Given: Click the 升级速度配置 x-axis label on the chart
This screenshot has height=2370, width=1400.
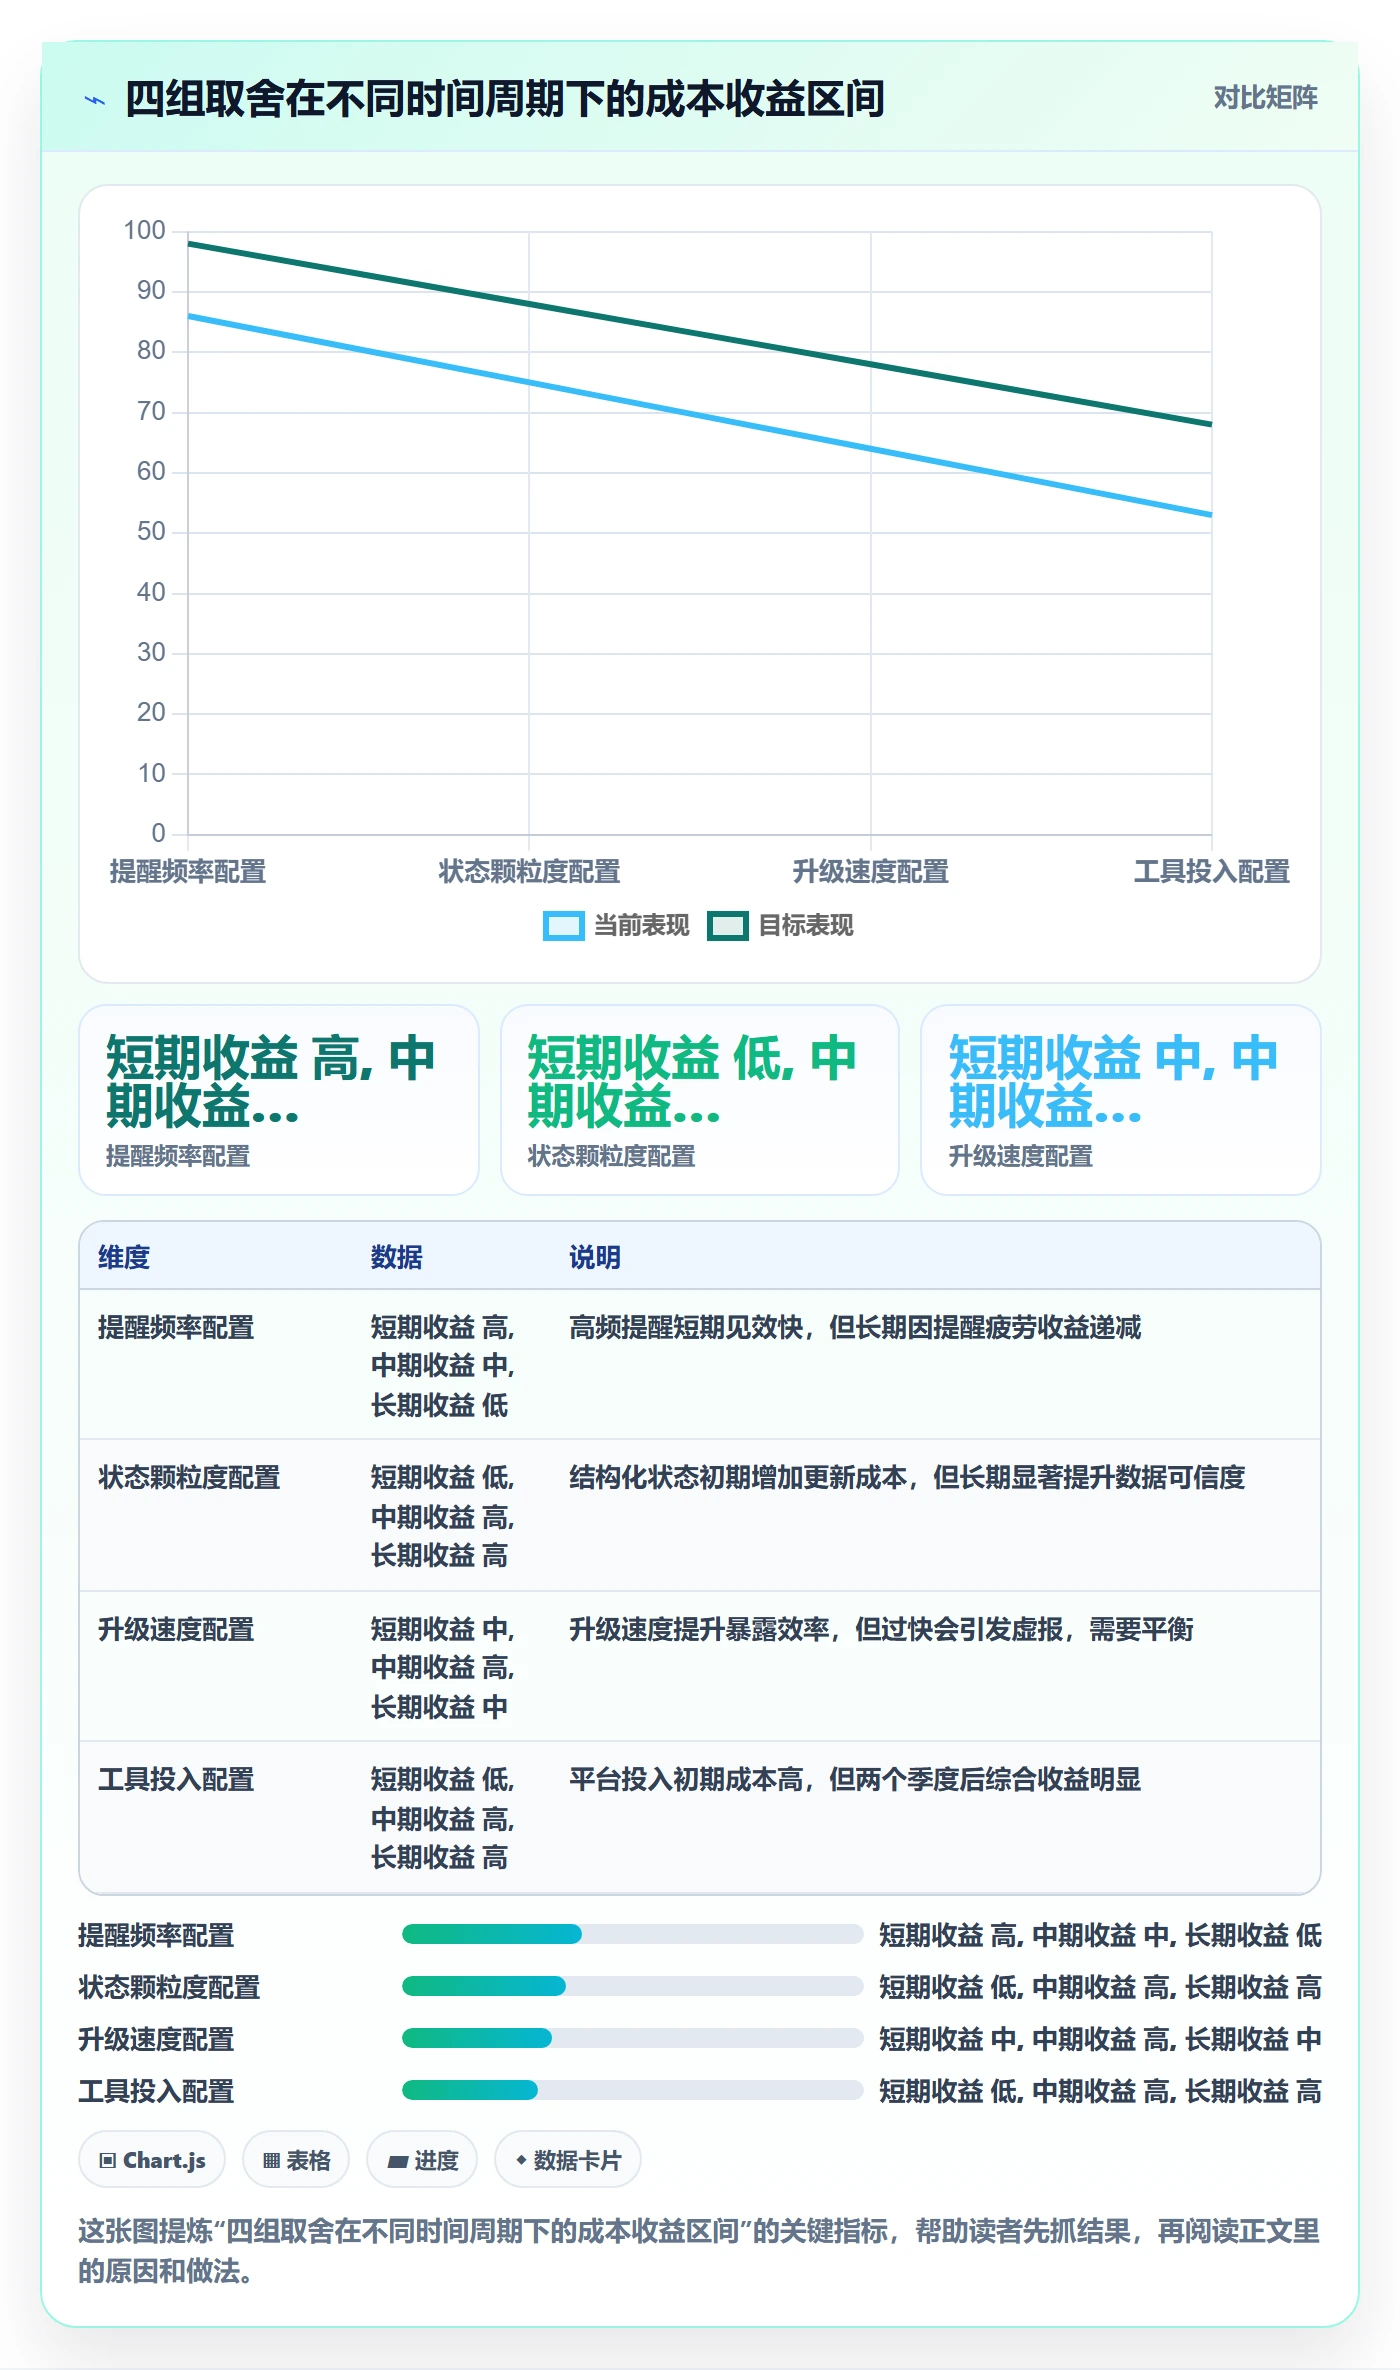Looking at the screenshot, I should pyautogui.click(x=870, y=872).
